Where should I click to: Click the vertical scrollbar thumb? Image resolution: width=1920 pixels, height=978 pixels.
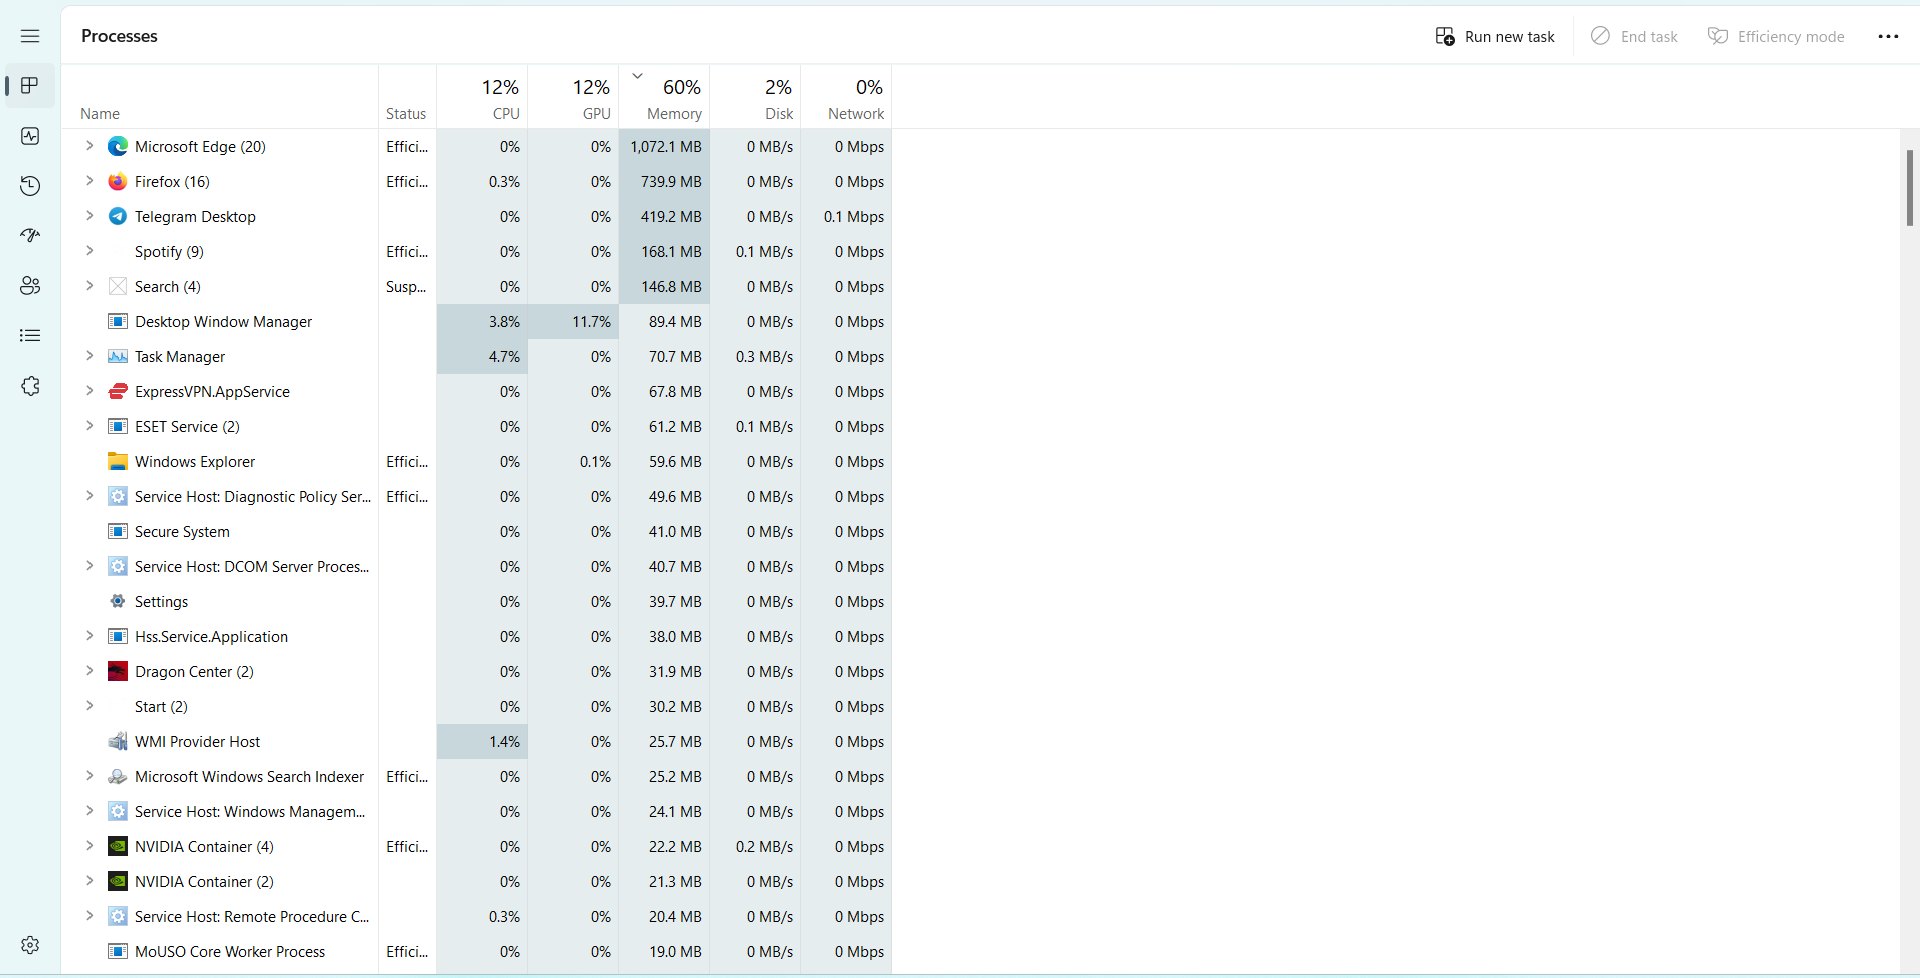[1909, 188]
